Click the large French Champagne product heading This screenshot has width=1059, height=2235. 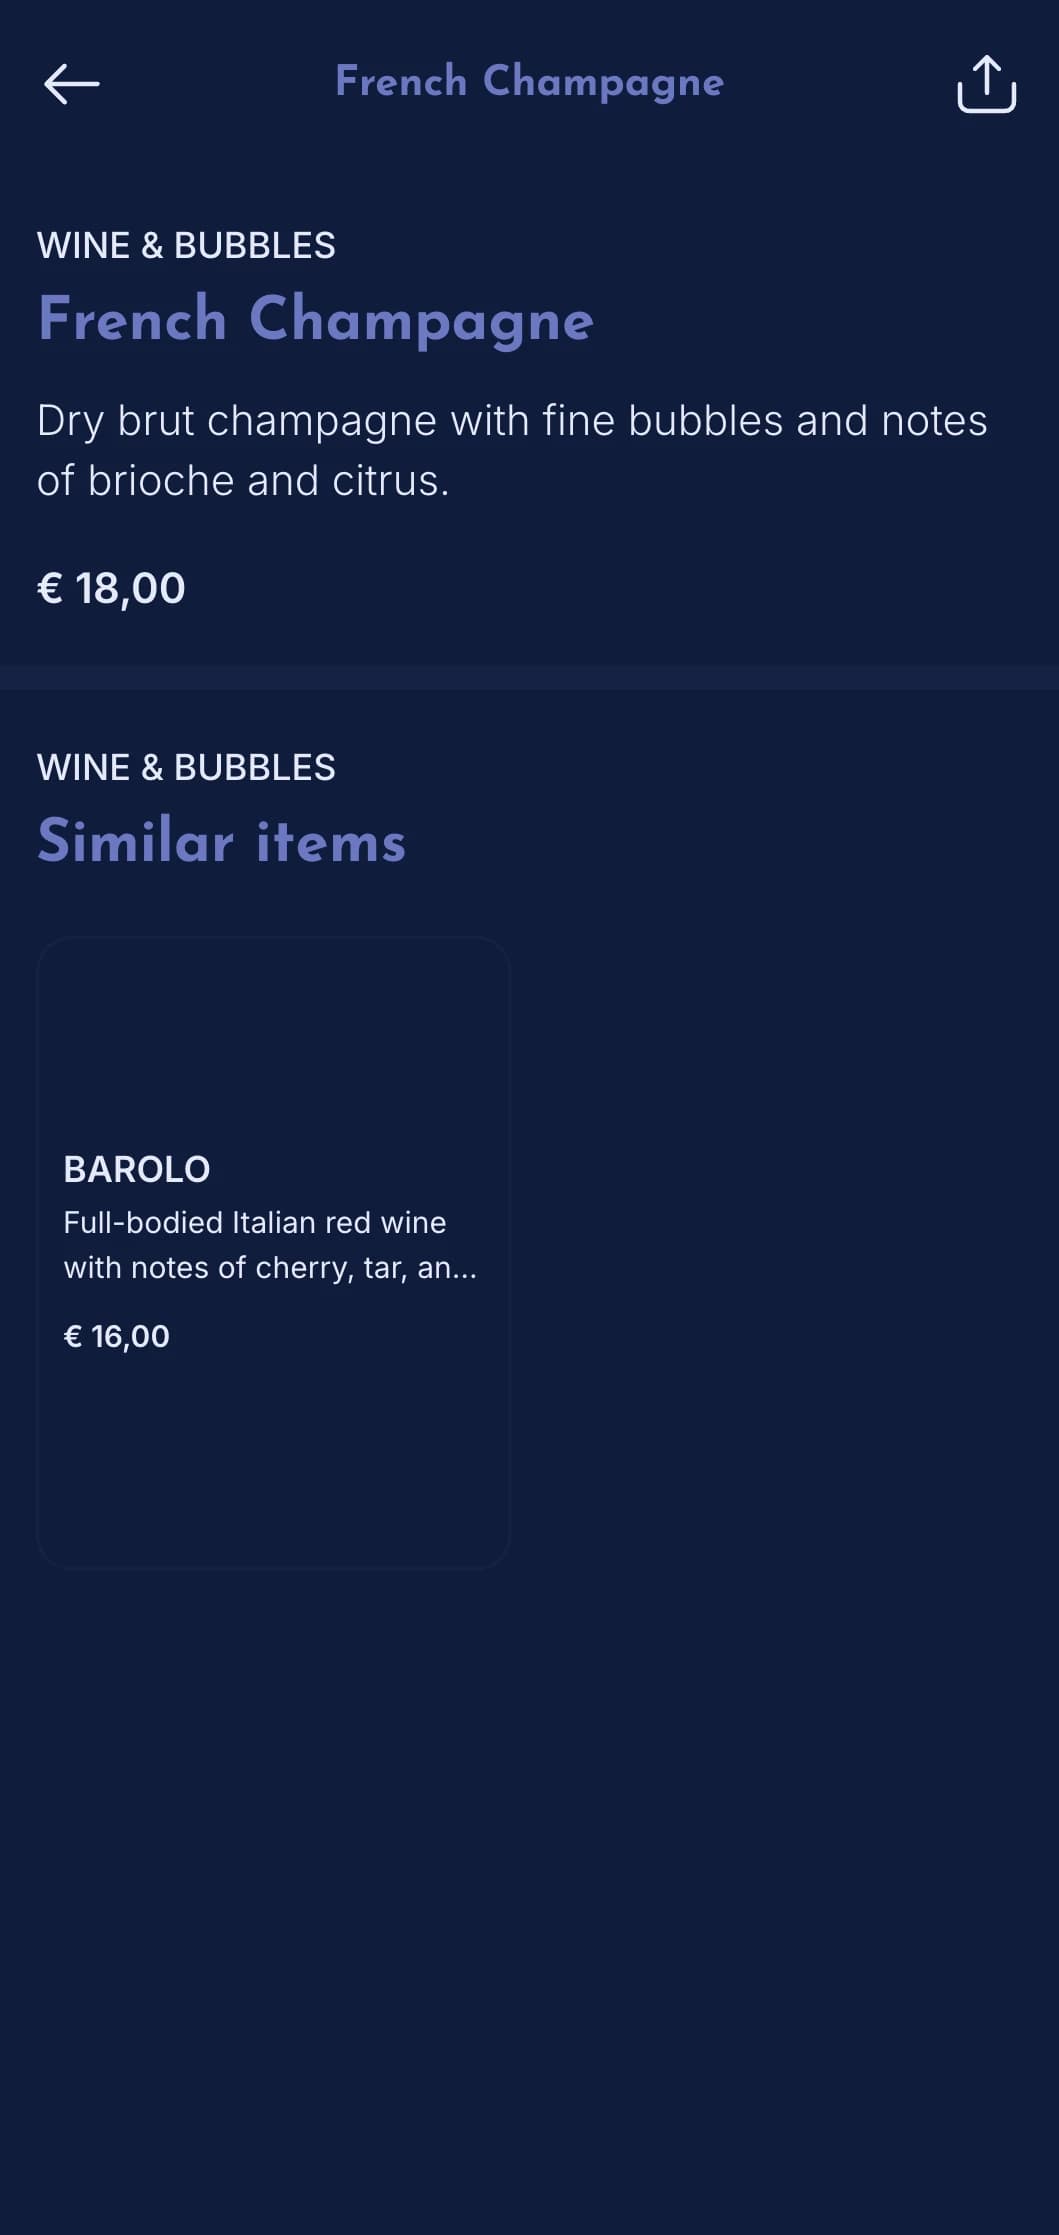pos(316,320)
